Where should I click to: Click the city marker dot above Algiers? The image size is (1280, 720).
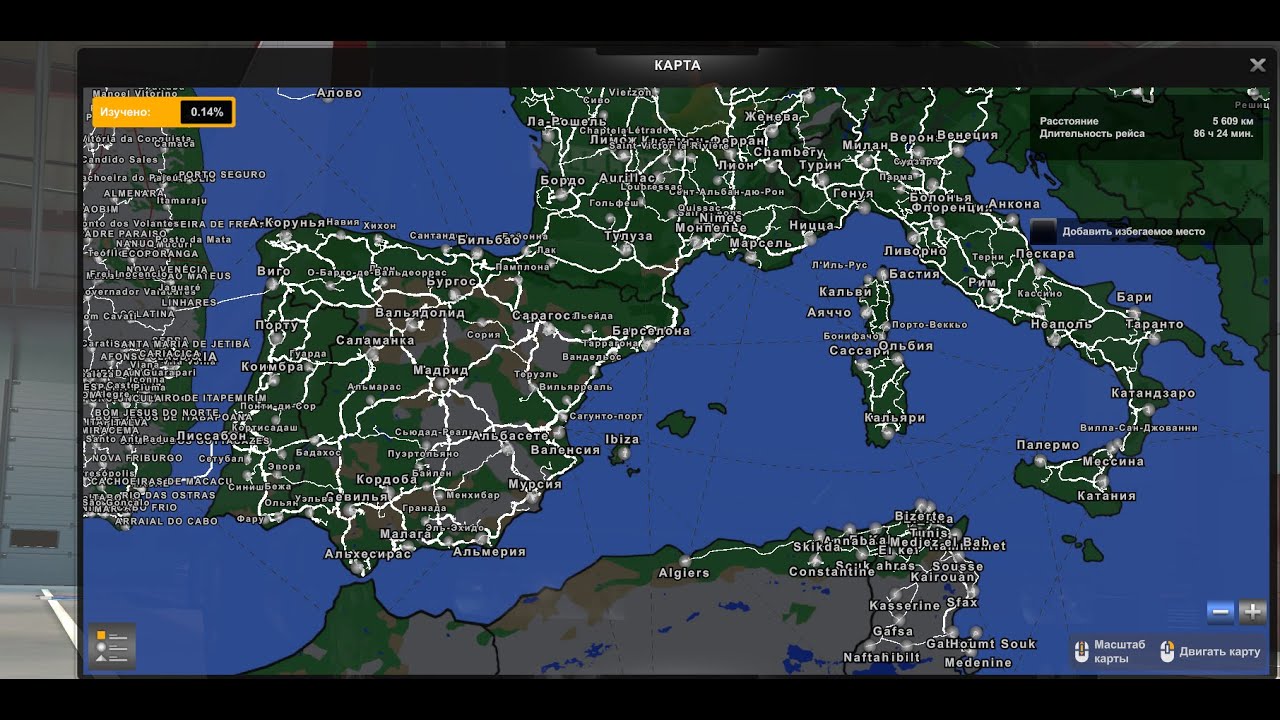click(685, 560)
